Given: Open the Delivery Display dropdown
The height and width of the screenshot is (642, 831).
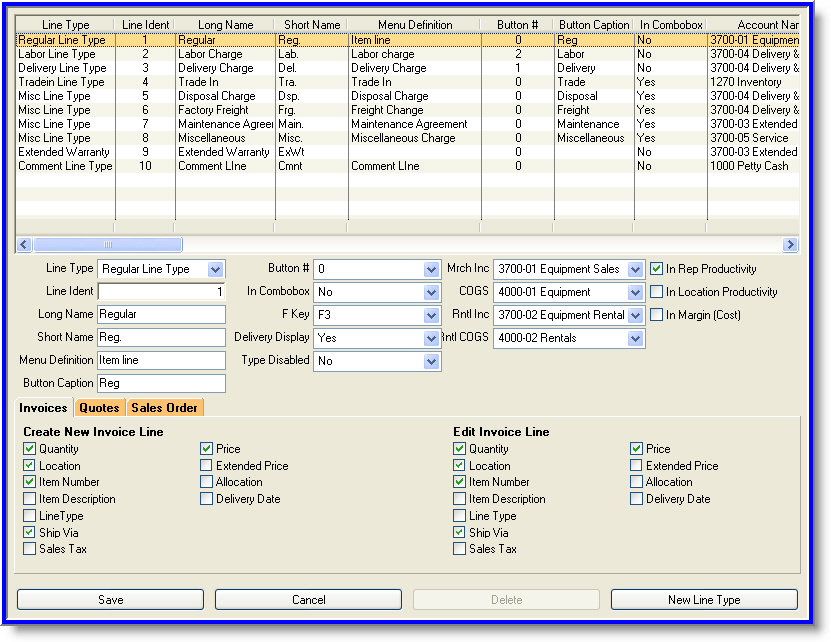Looking at the screenshot, I should point(431,338).
